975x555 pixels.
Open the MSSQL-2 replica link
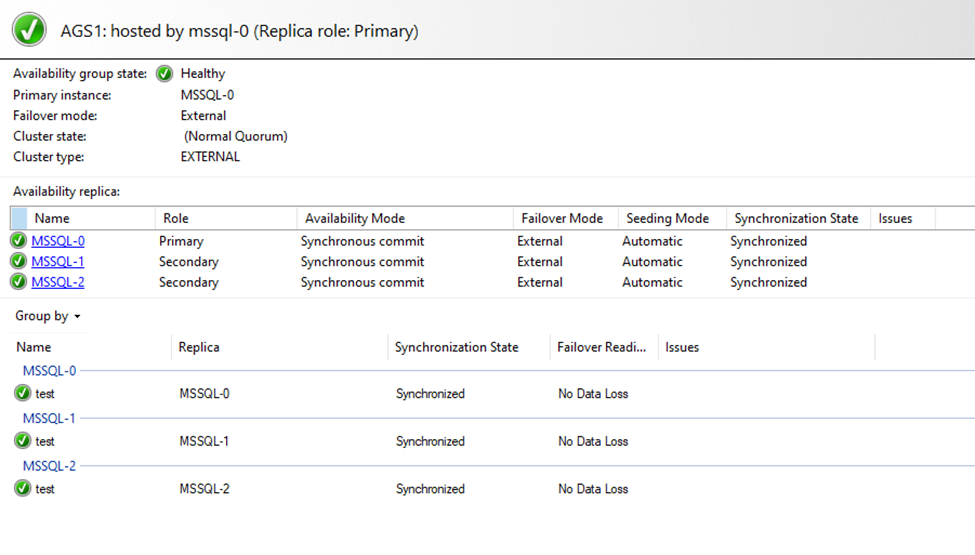pos(58,282)
